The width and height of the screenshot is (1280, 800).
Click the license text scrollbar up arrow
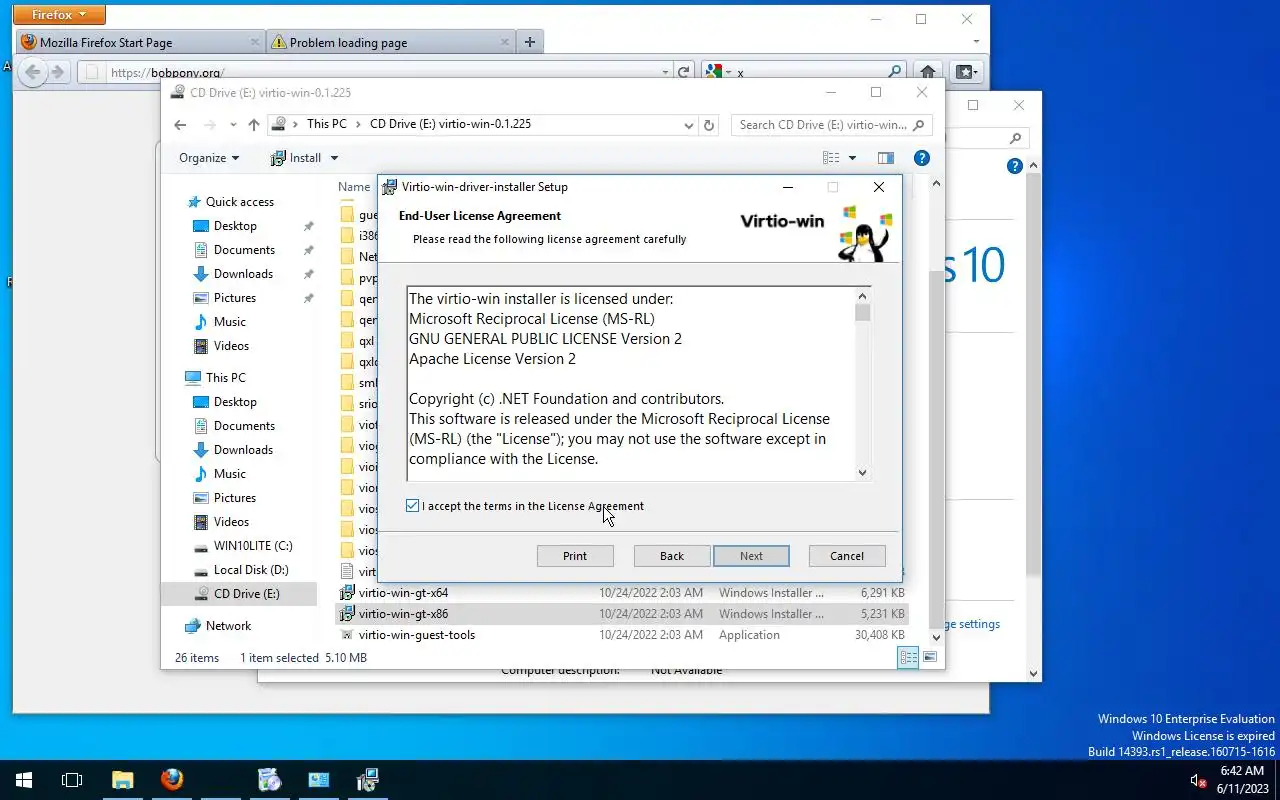point(863,296)
